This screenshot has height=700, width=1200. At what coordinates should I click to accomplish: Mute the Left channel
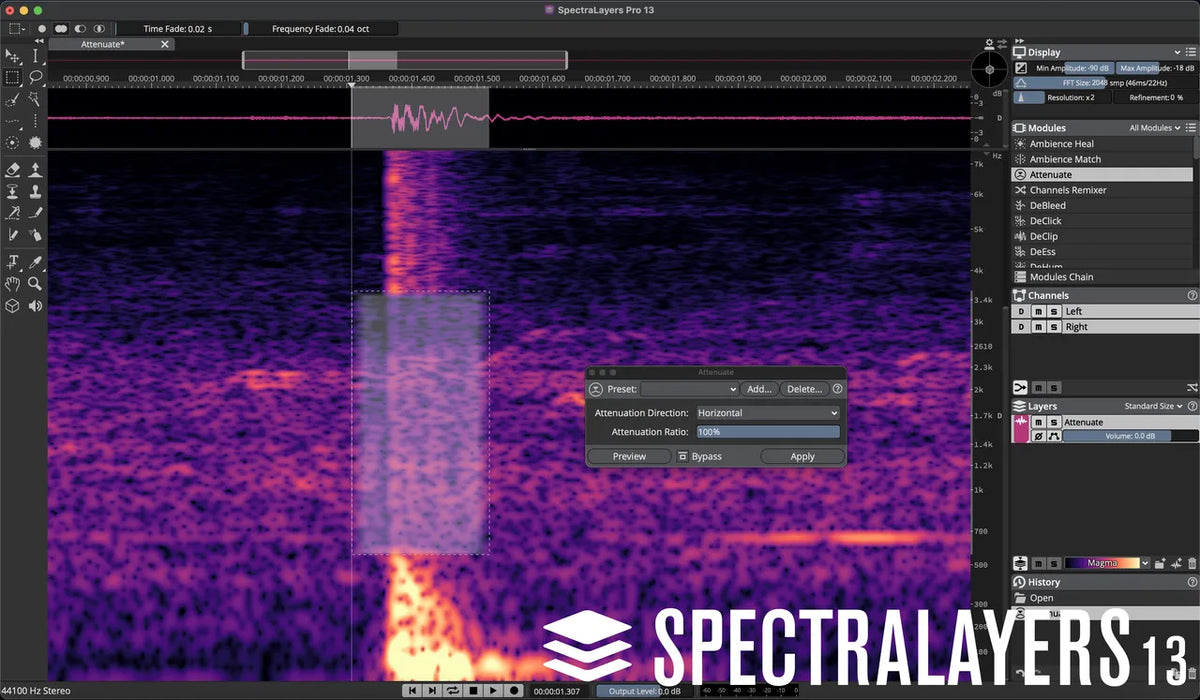click(1038, 312)
